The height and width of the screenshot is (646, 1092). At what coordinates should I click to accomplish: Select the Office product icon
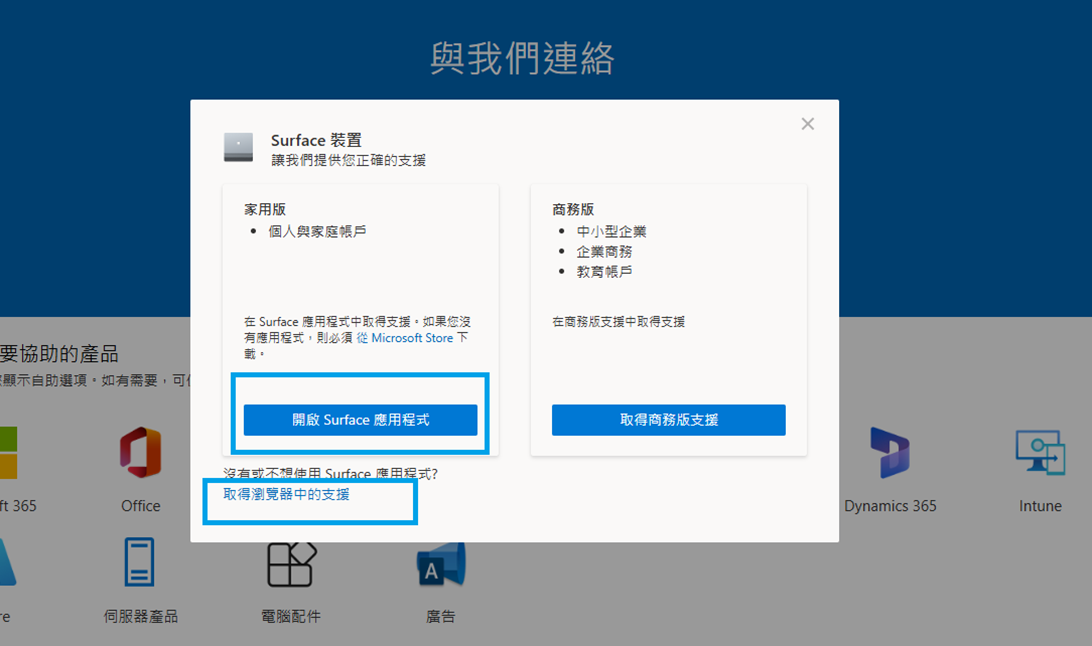point(141,452)
